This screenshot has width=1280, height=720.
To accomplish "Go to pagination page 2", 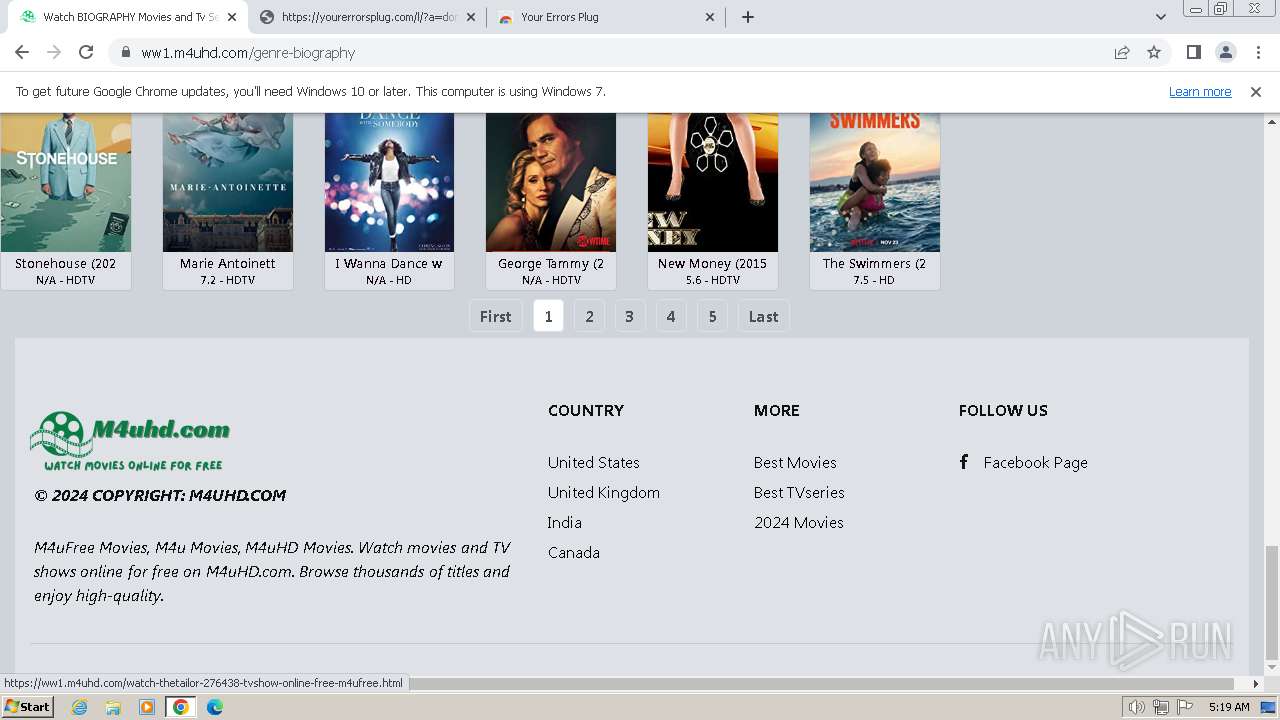I will (590, 316).
